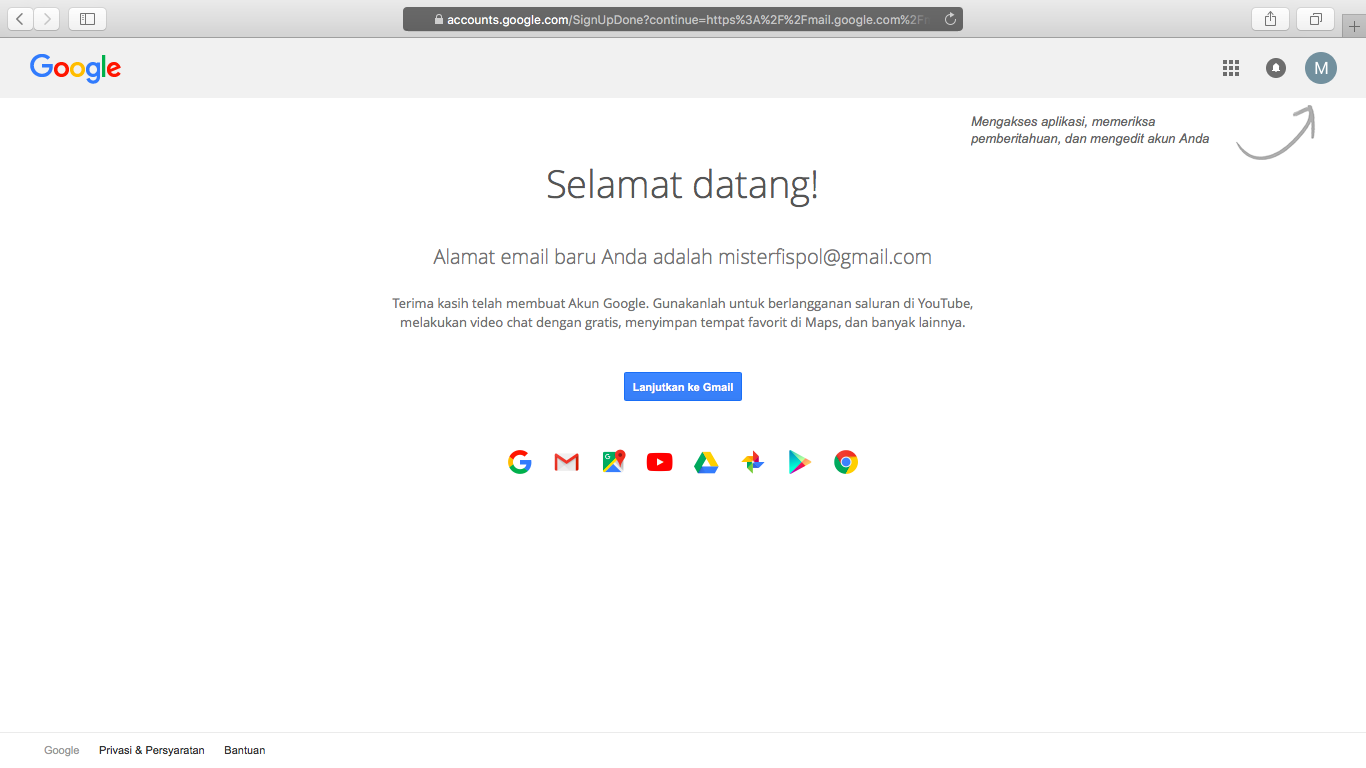Click the Chrome icon
The width and height of the screenshot is (1366, 768).
click(846, 462)
